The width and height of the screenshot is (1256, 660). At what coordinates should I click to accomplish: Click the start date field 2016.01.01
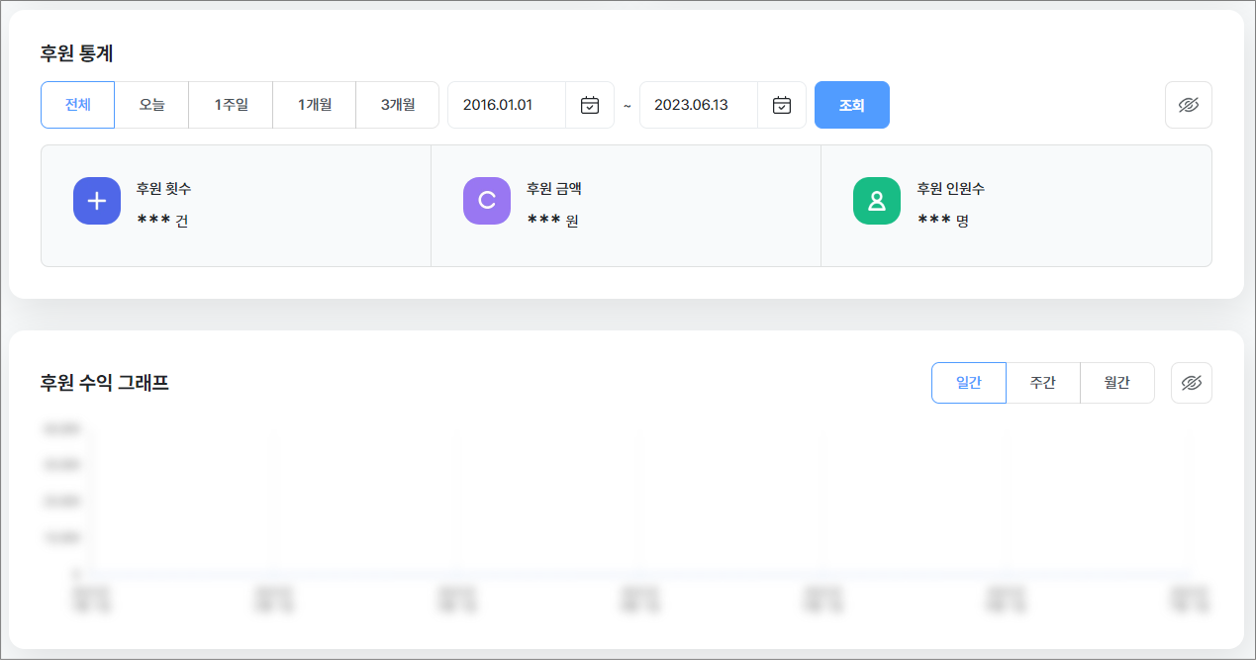(506, 105)
